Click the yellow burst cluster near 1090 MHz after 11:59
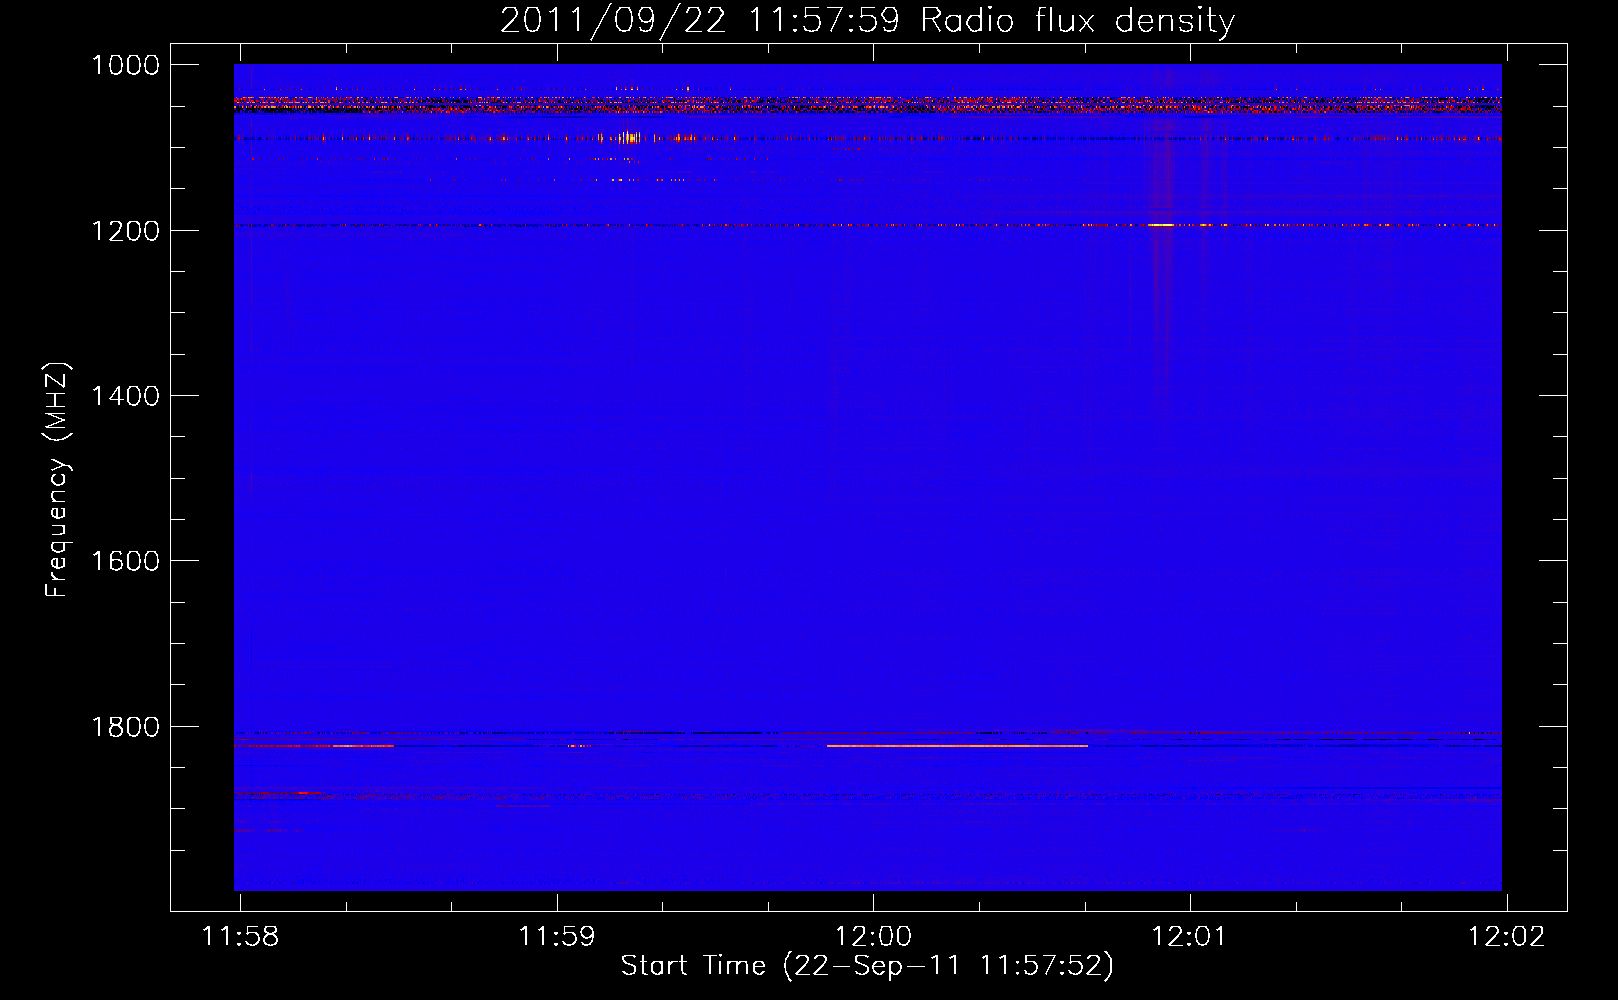 (629, 138)
